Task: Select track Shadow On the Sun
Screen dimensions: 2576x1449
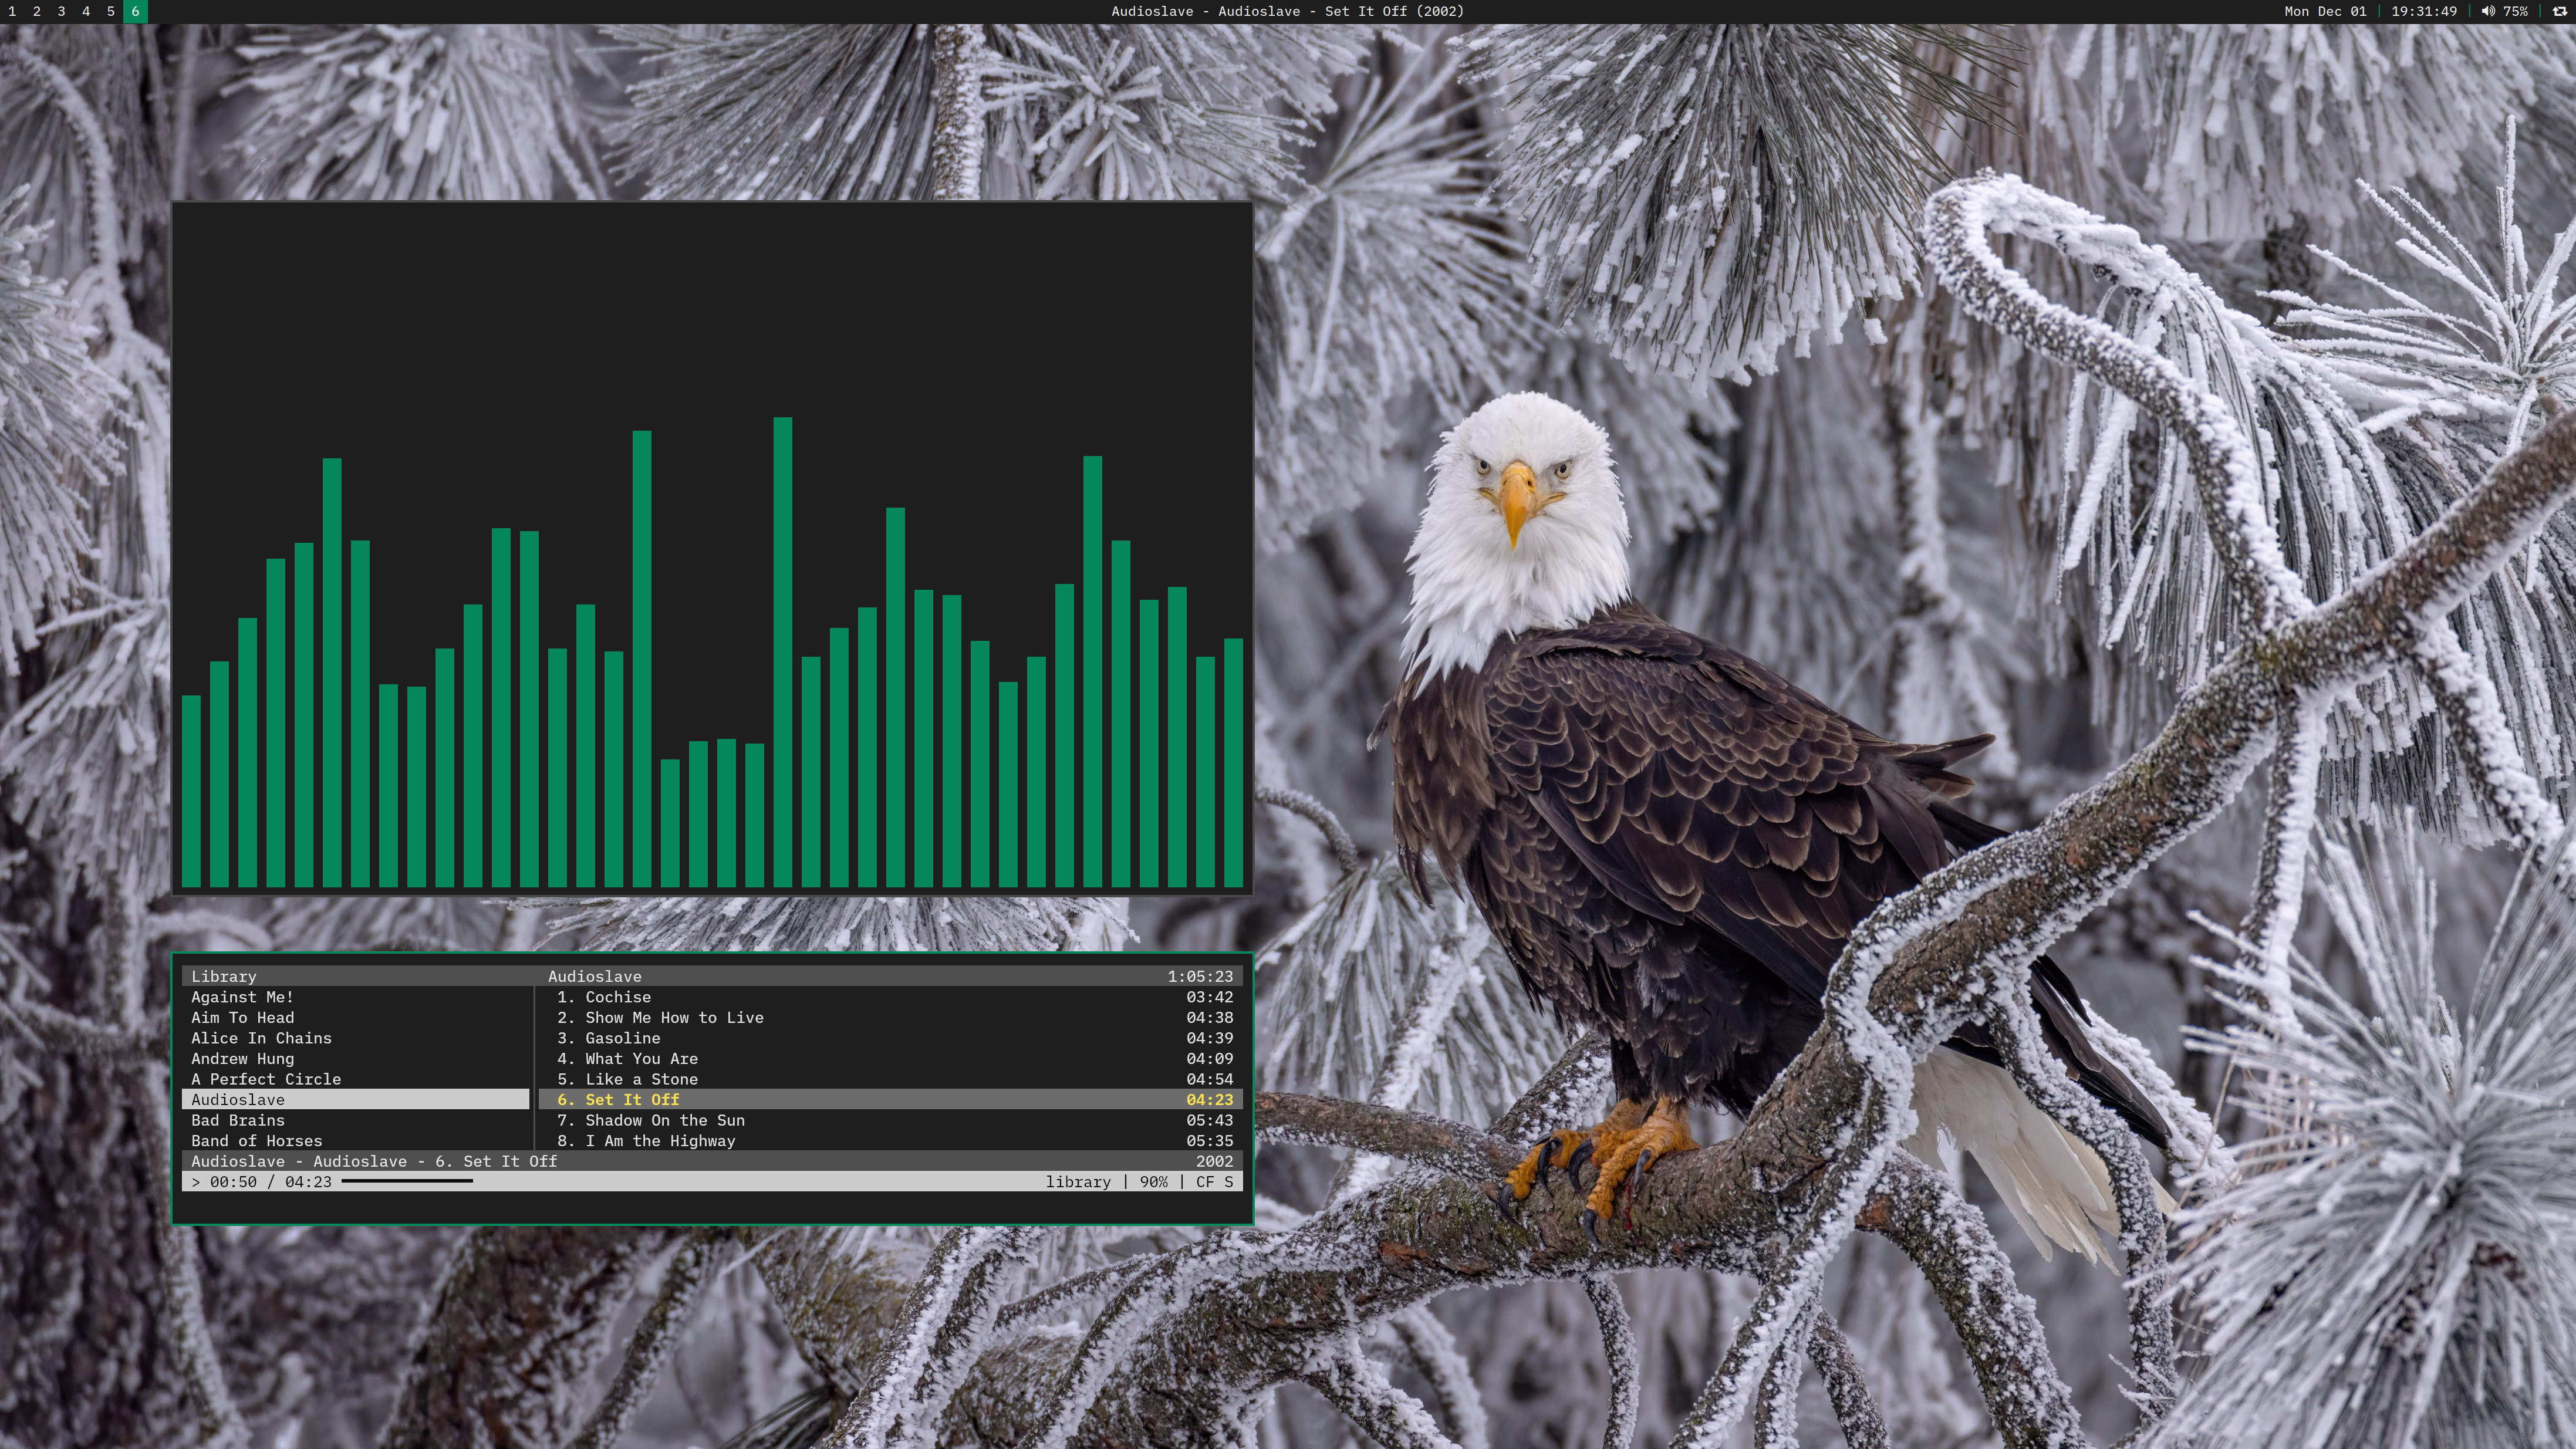Action: click(x=664, y=1120)
